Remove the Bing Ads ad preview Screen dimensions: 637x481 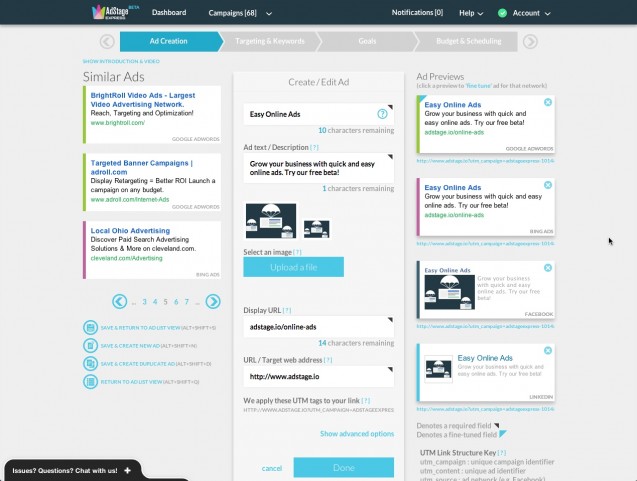548,185
